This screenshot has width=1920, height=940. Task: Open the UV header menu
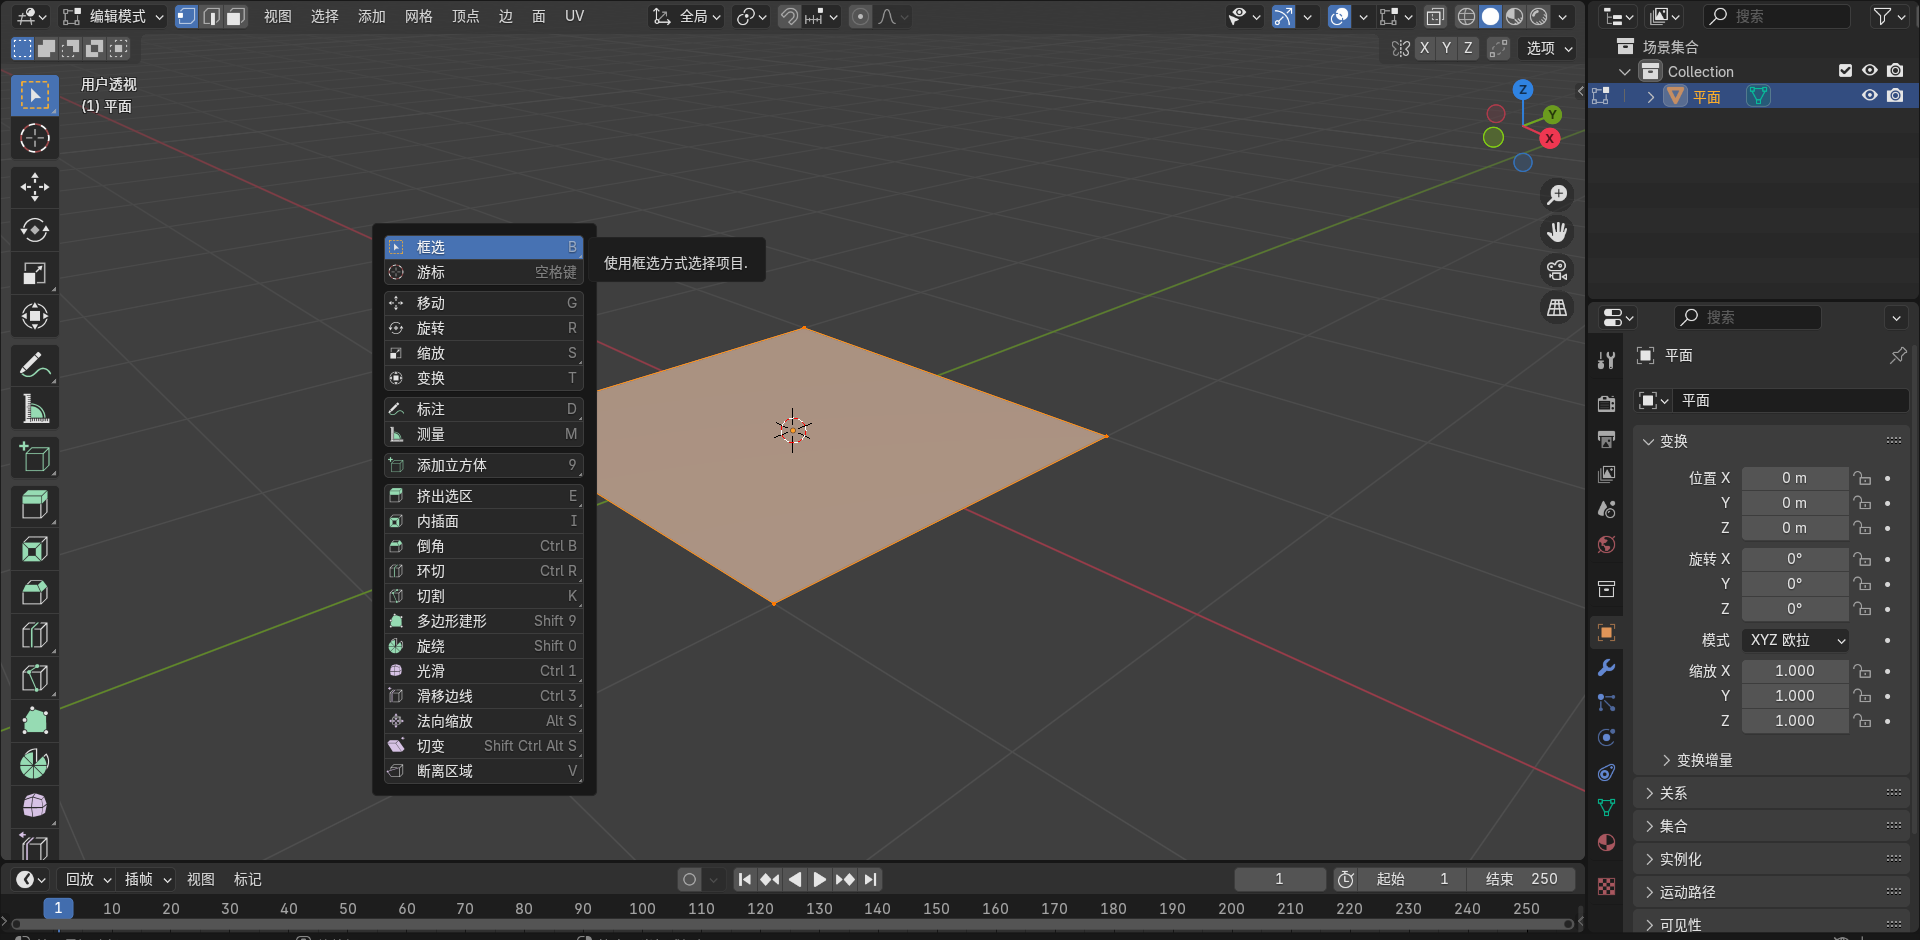pyautogui.click(x=574, y=16)
